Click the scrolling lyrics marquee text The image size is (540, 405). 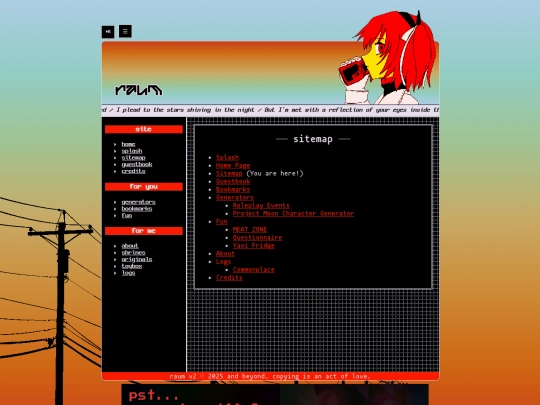[270, 110]
